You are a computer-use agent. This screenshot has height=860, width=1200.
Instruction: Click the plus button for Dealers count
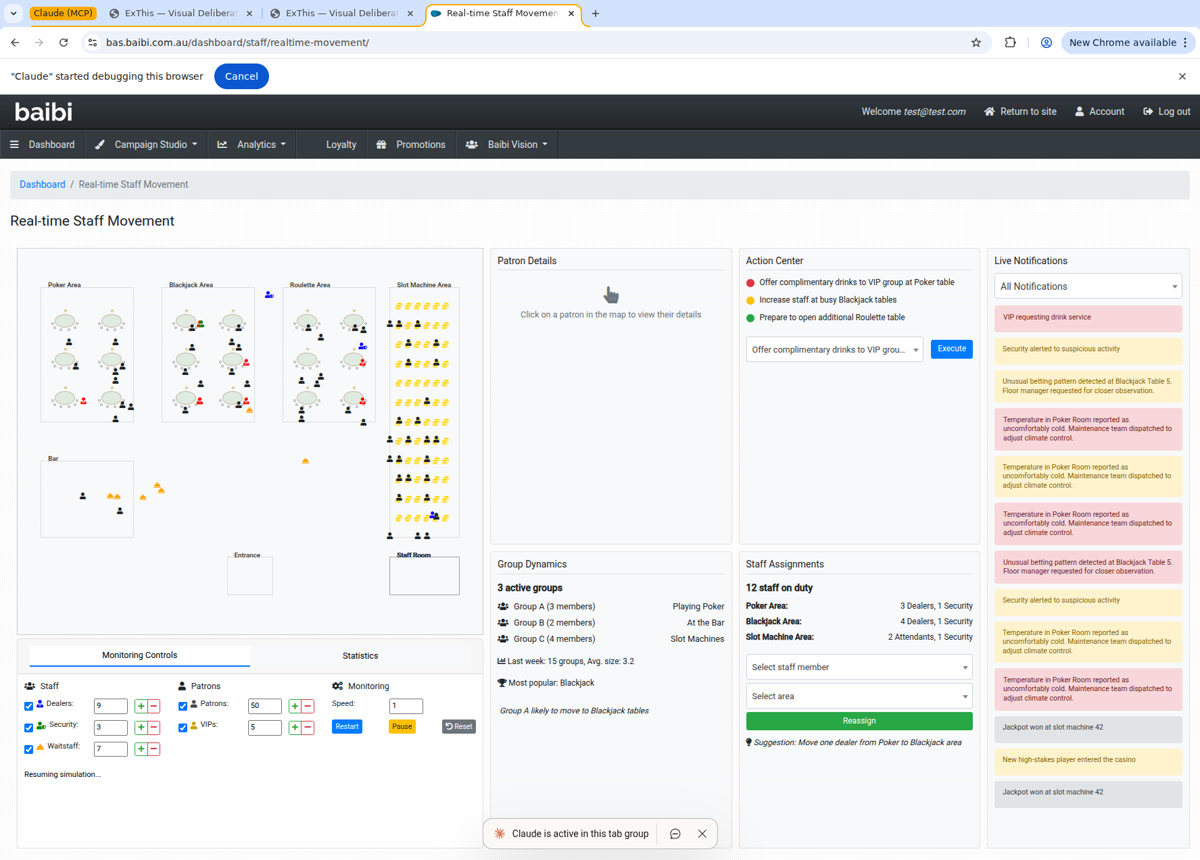(x=141, y=706)
